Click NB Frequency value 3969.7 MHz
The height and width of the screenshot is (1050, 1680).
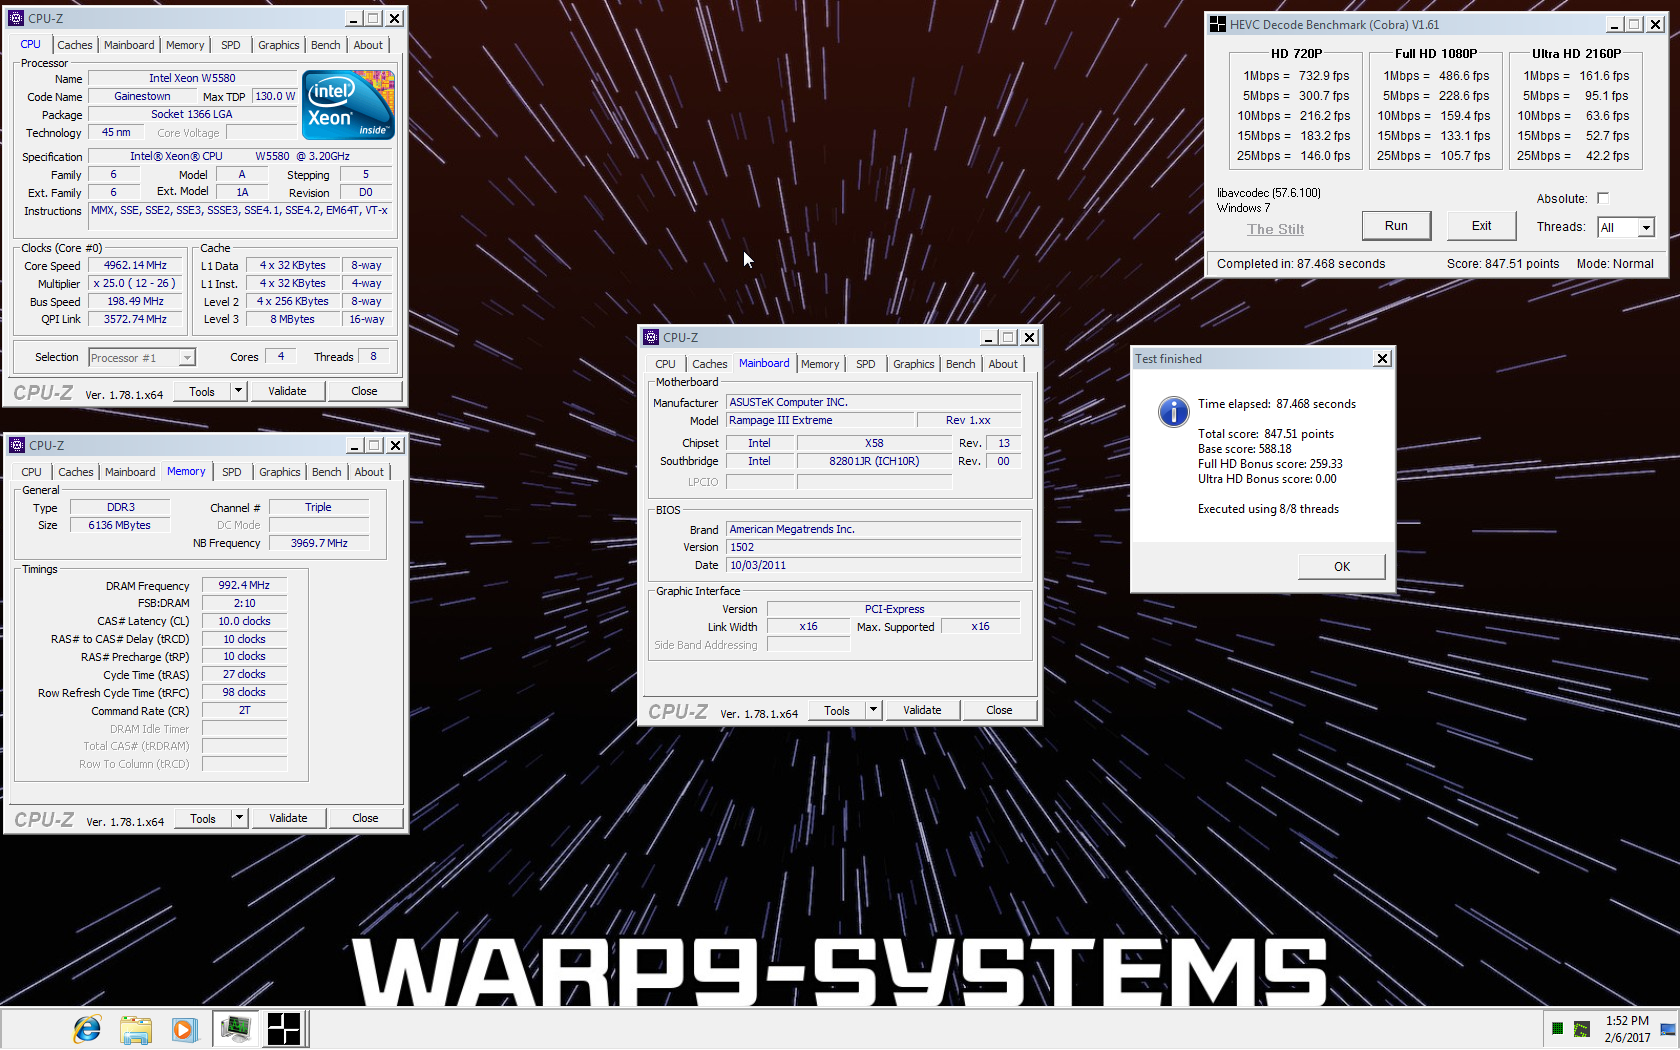pyautogui.click(x=319, y=543)
